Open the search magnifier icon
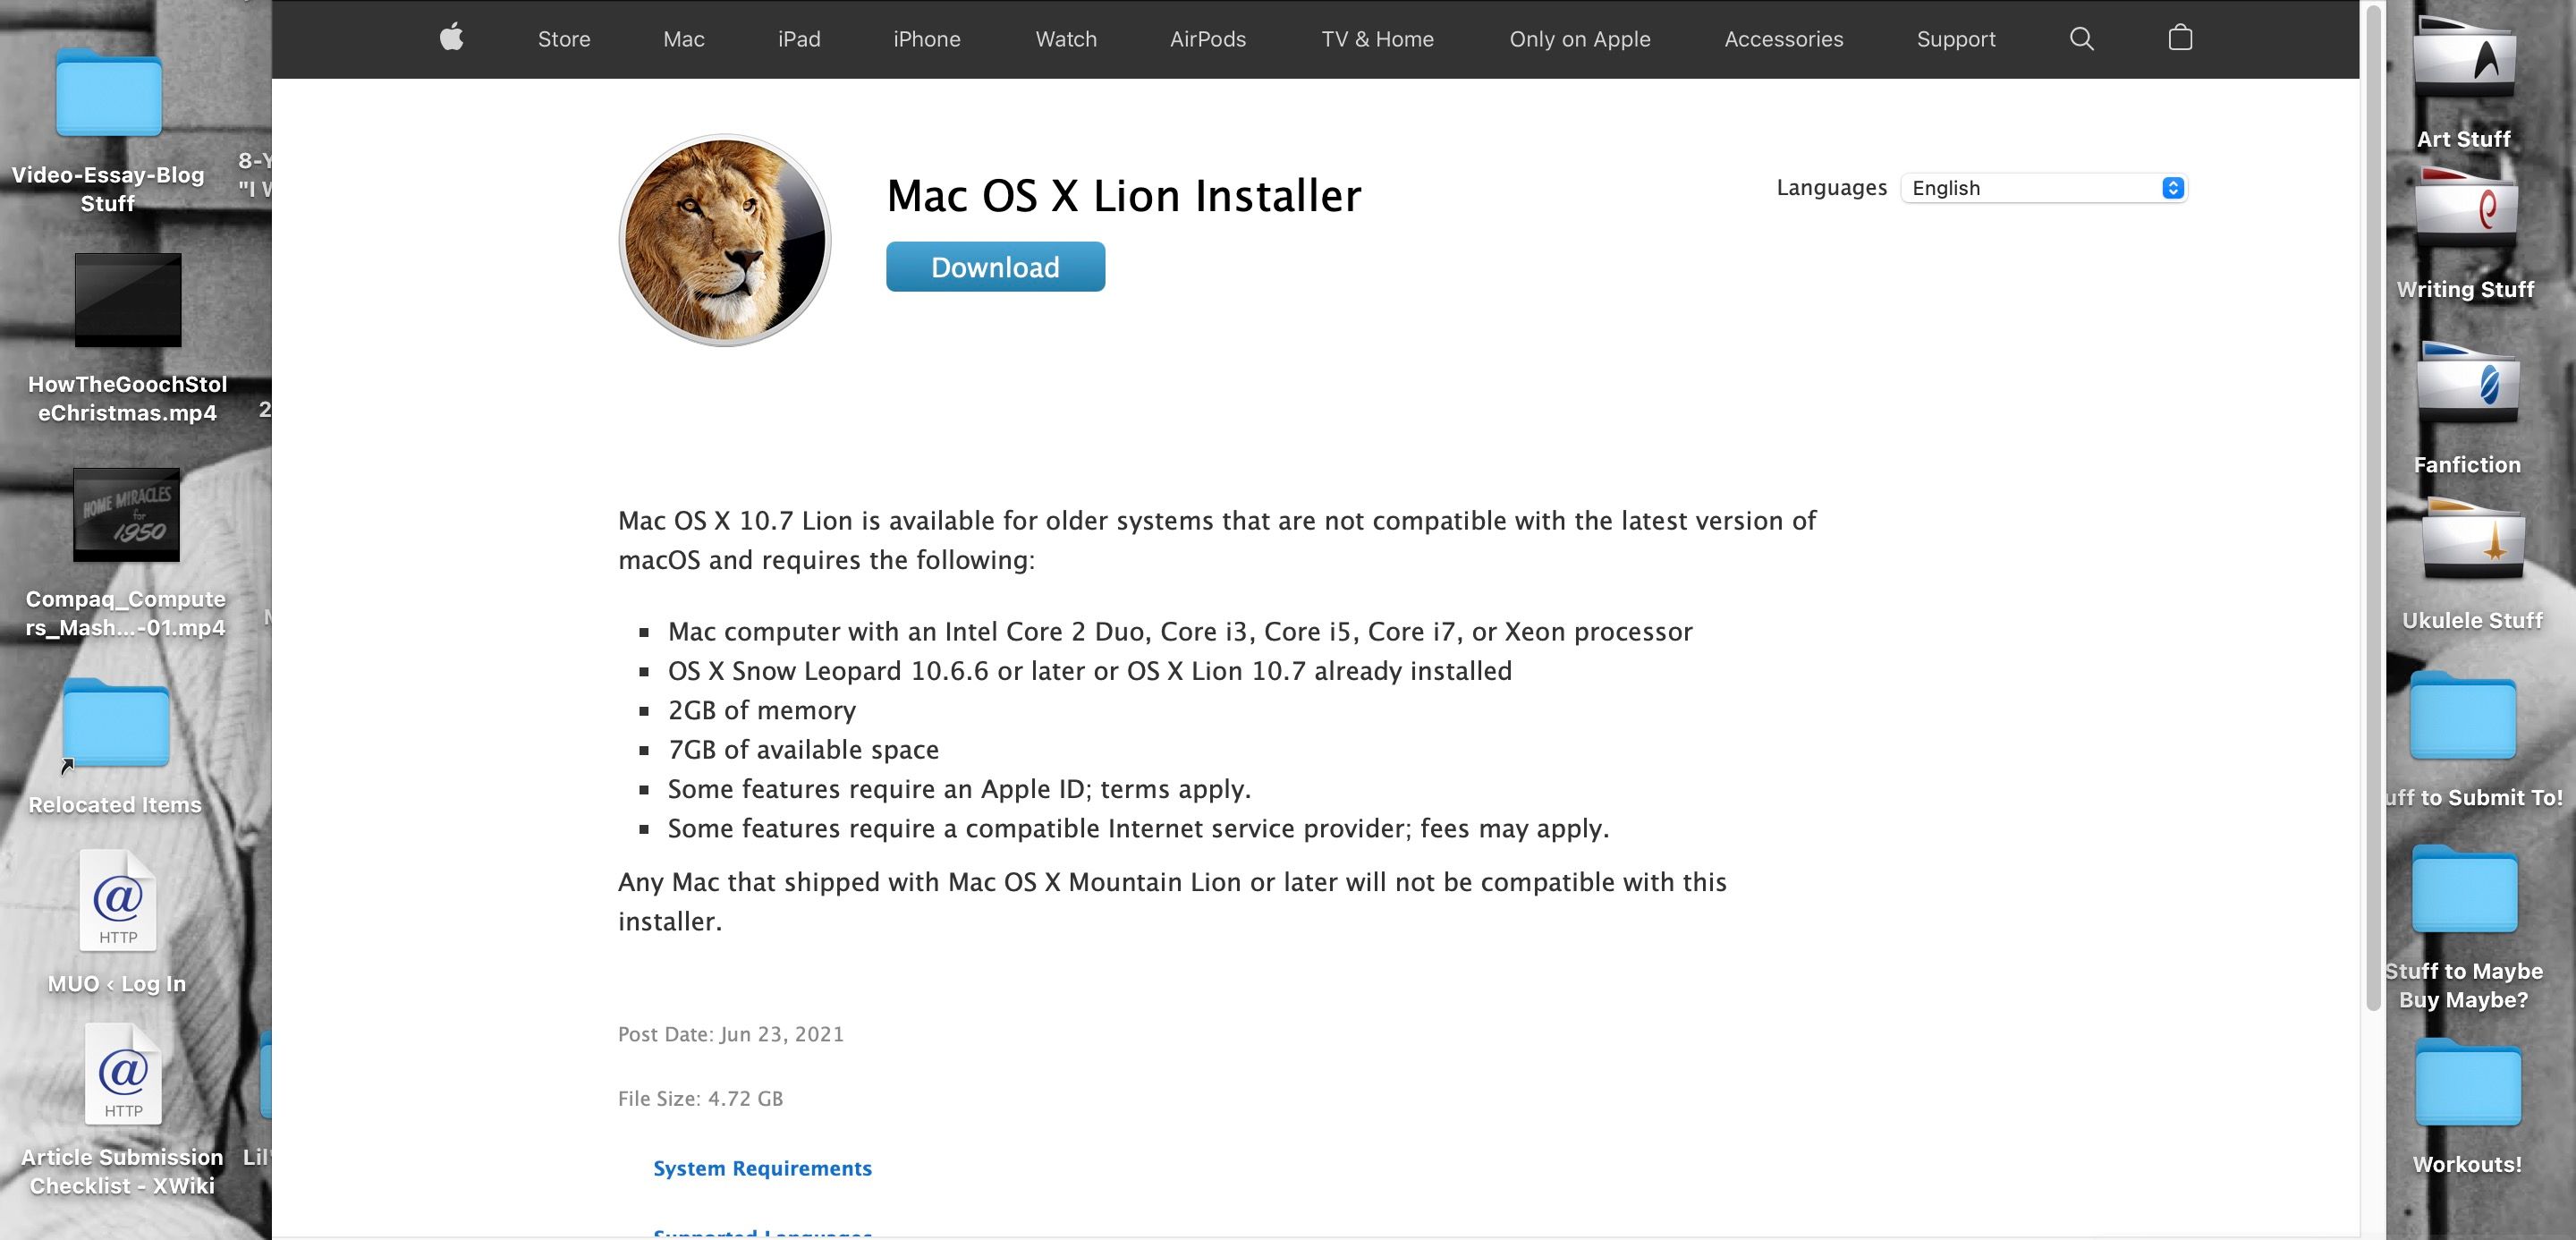The width and height of the screenshot is (2576, 1240). click(x=2081, y=38)
